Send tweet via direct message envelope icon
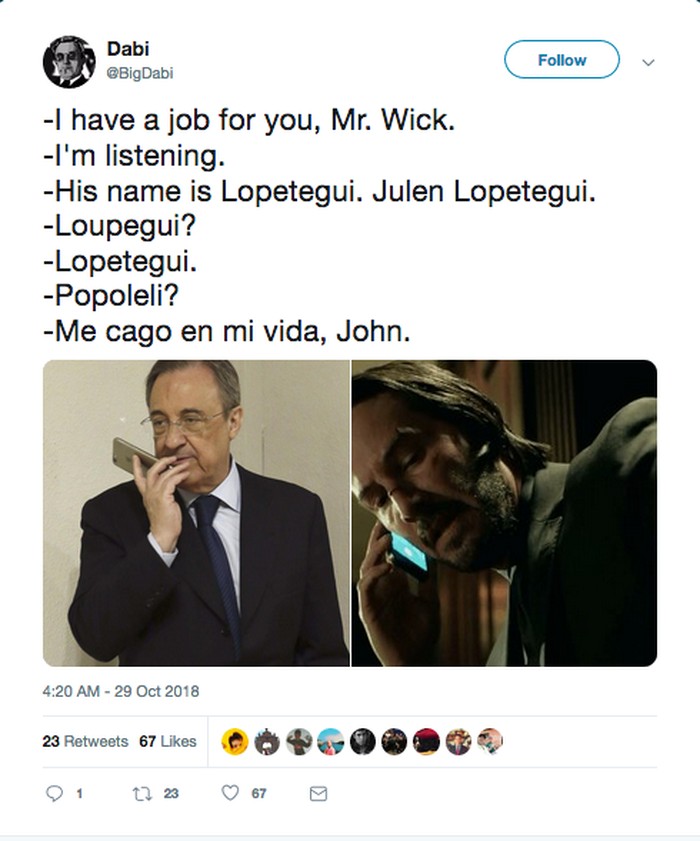700x841 pixels. point(318,793)
